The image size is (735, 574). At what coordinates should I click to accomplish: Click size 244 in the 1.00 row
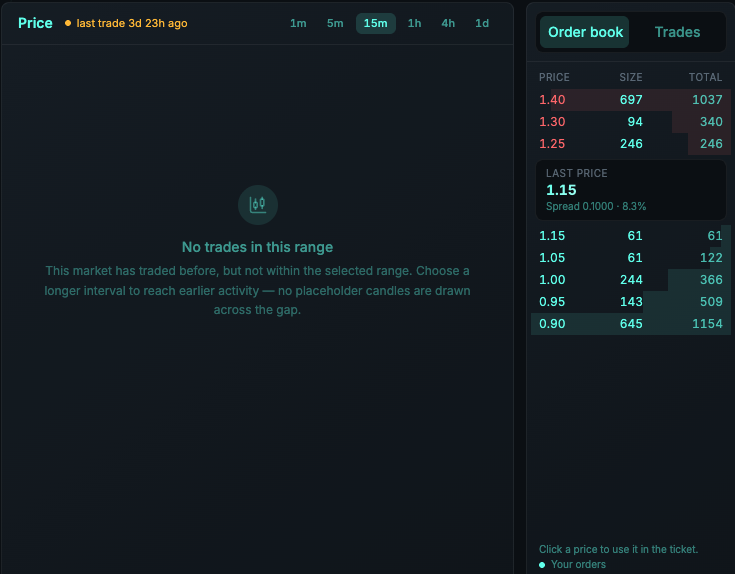point(631,280)
